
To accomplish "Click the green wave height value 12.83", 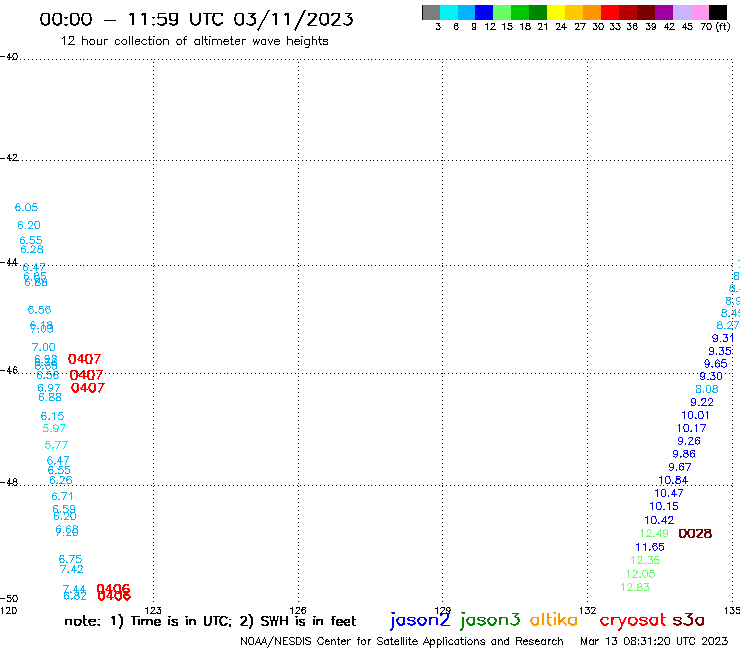I will (635, 587).
